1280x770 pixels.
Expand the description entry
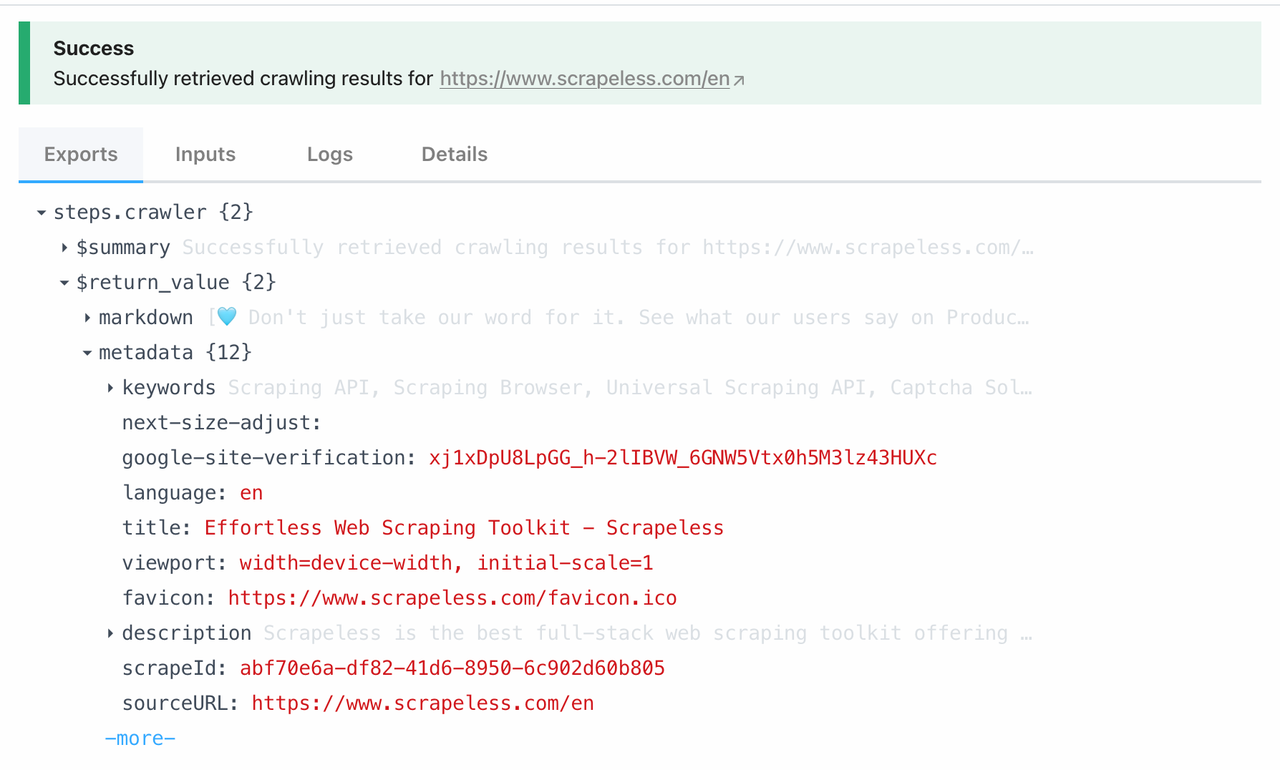(110, 634)
